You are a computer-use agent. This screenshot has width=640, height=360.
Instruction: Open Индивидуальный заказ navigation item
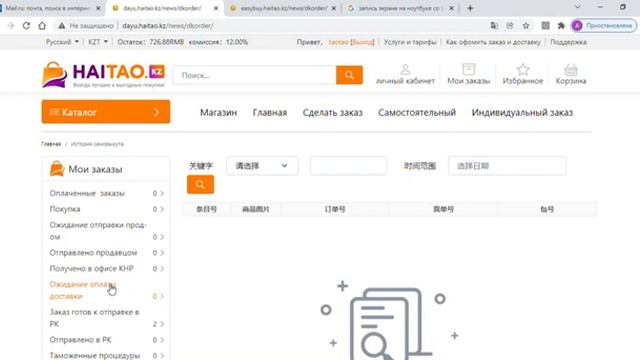(522, 113)
